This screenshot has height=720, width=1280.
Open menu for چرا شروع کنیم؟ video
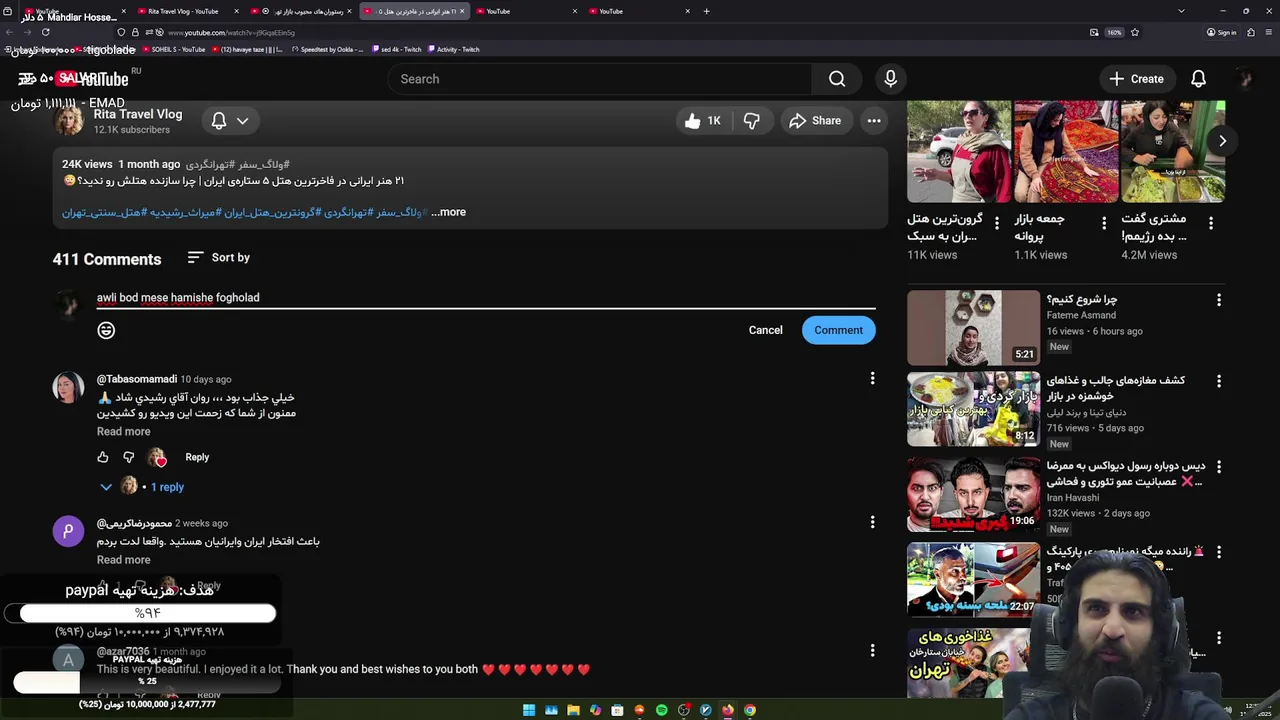click(1218, 300)
